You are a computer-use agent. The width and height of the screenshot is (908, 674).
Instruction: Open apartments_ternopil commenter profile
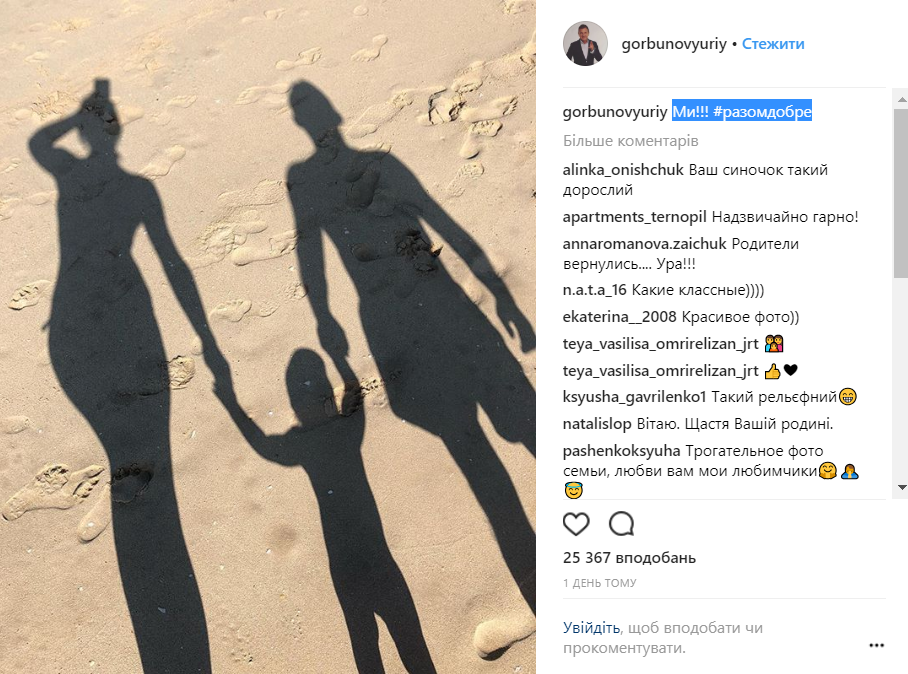coord(635,217)
